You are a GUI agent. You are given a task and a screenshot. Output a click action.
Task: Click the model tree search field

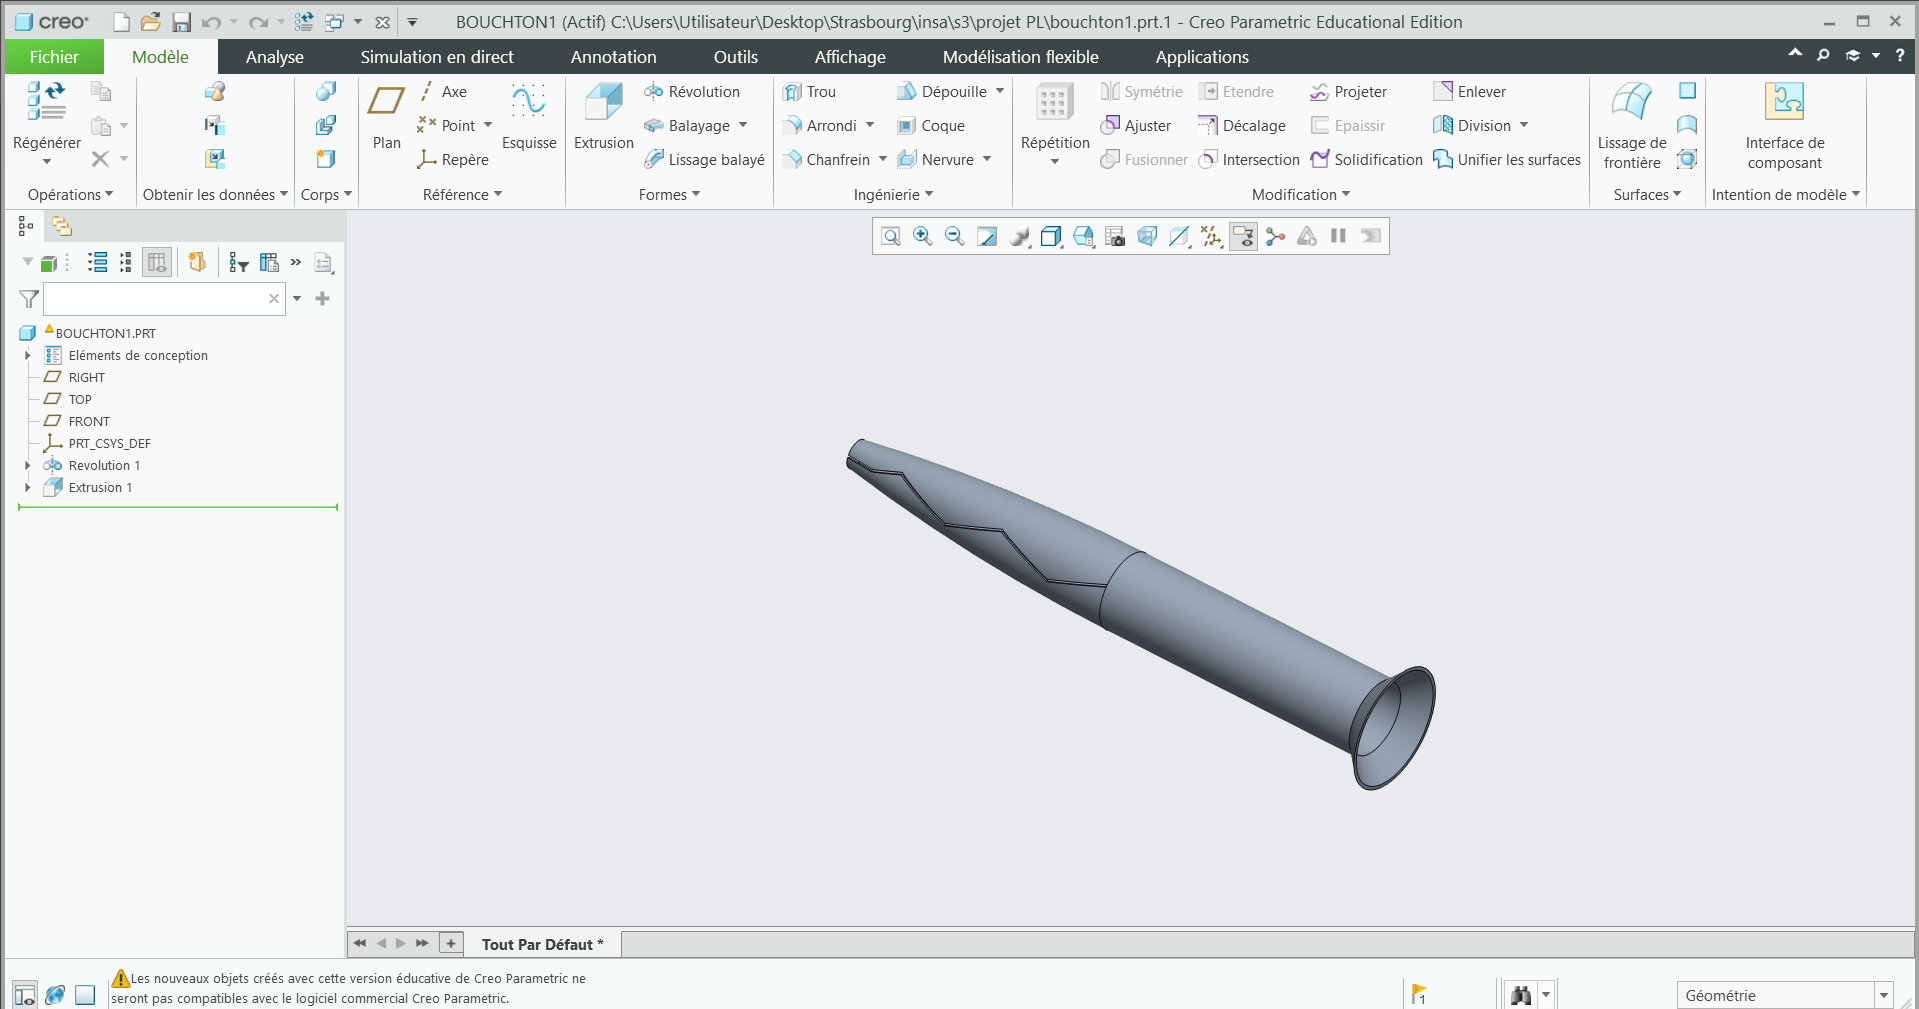(x=156, y=299)
